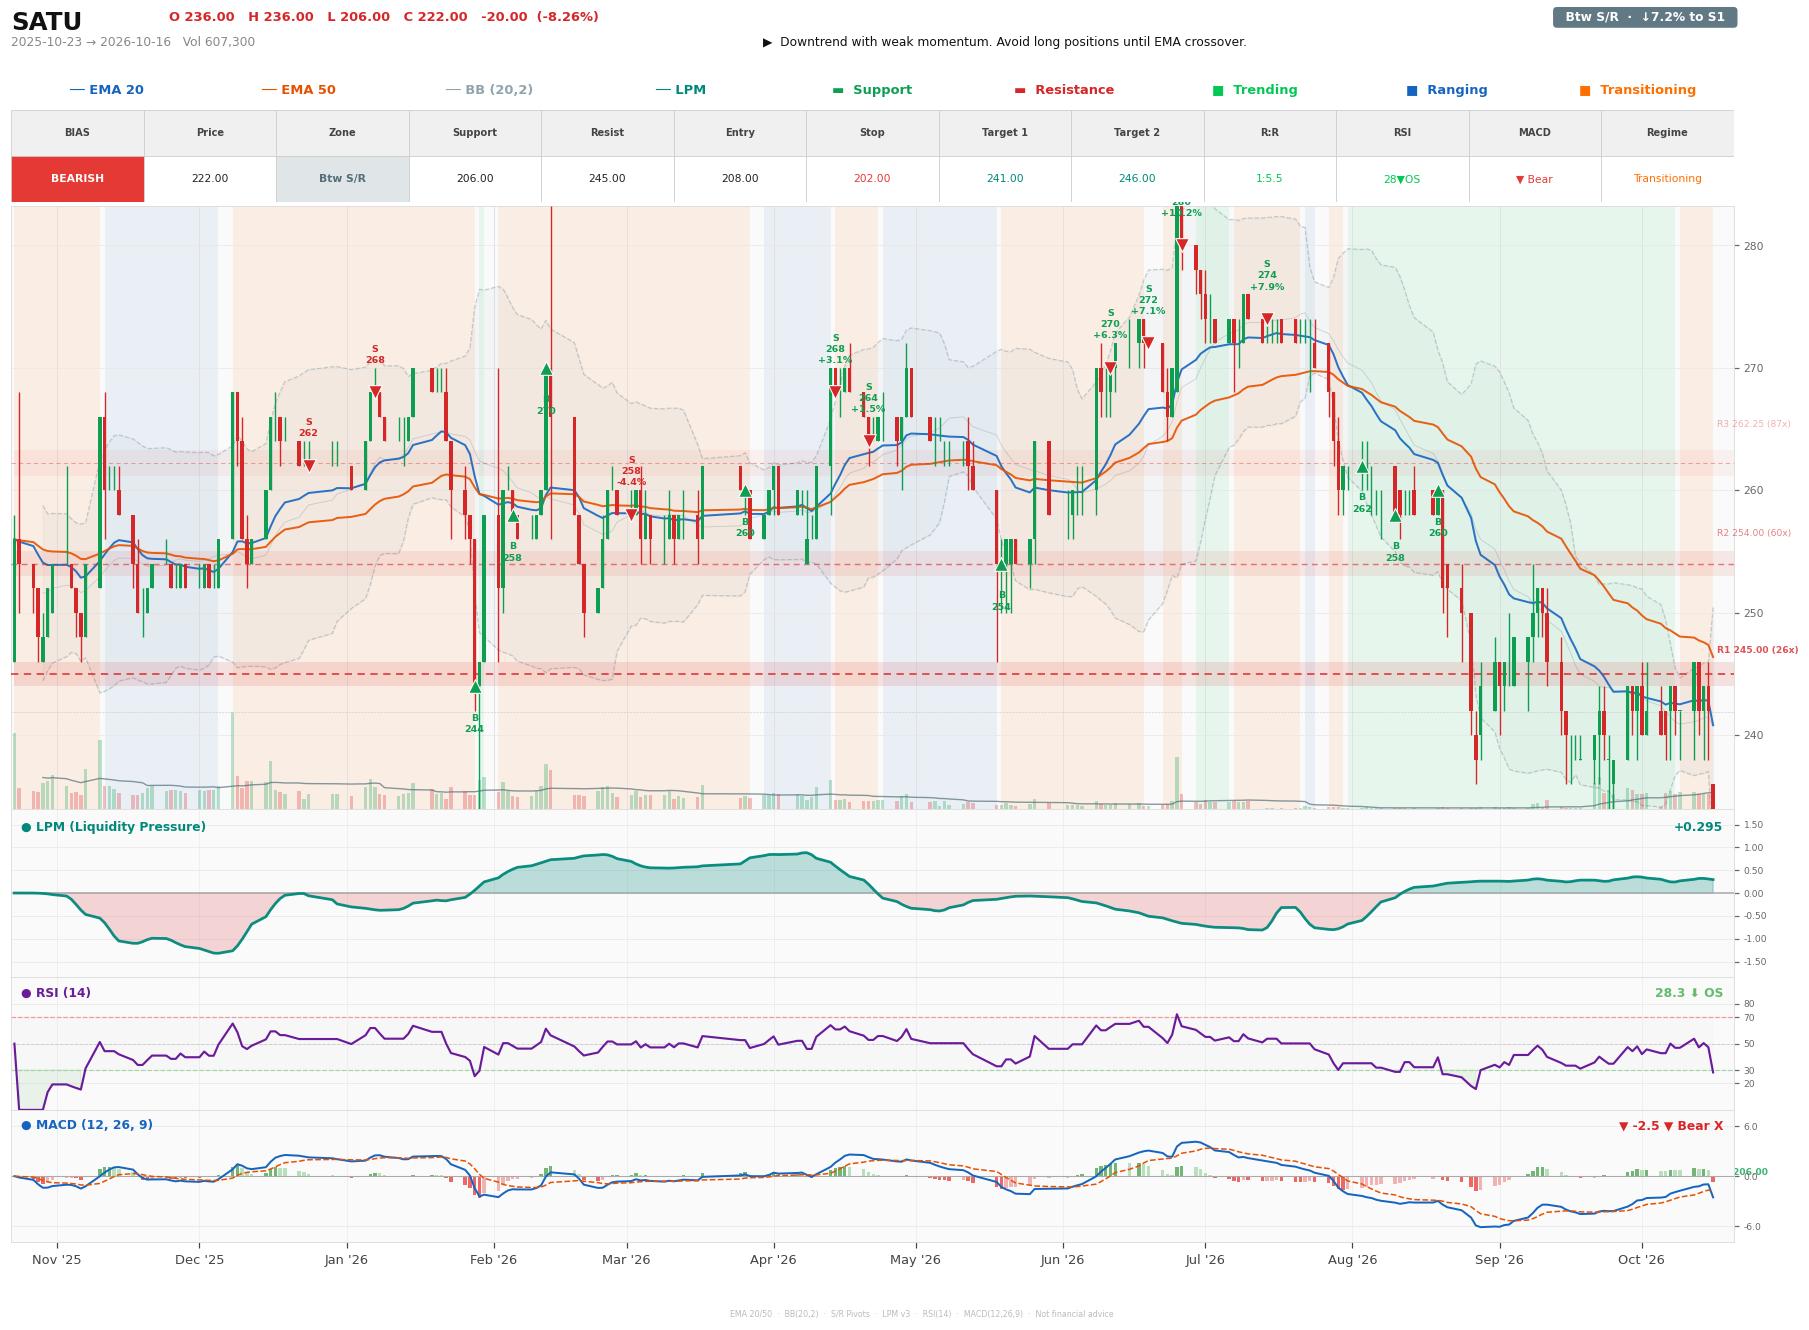Click the S 262 sell arrow marker
Viewport: 1809px width, 1330px height.
[309, 466]
